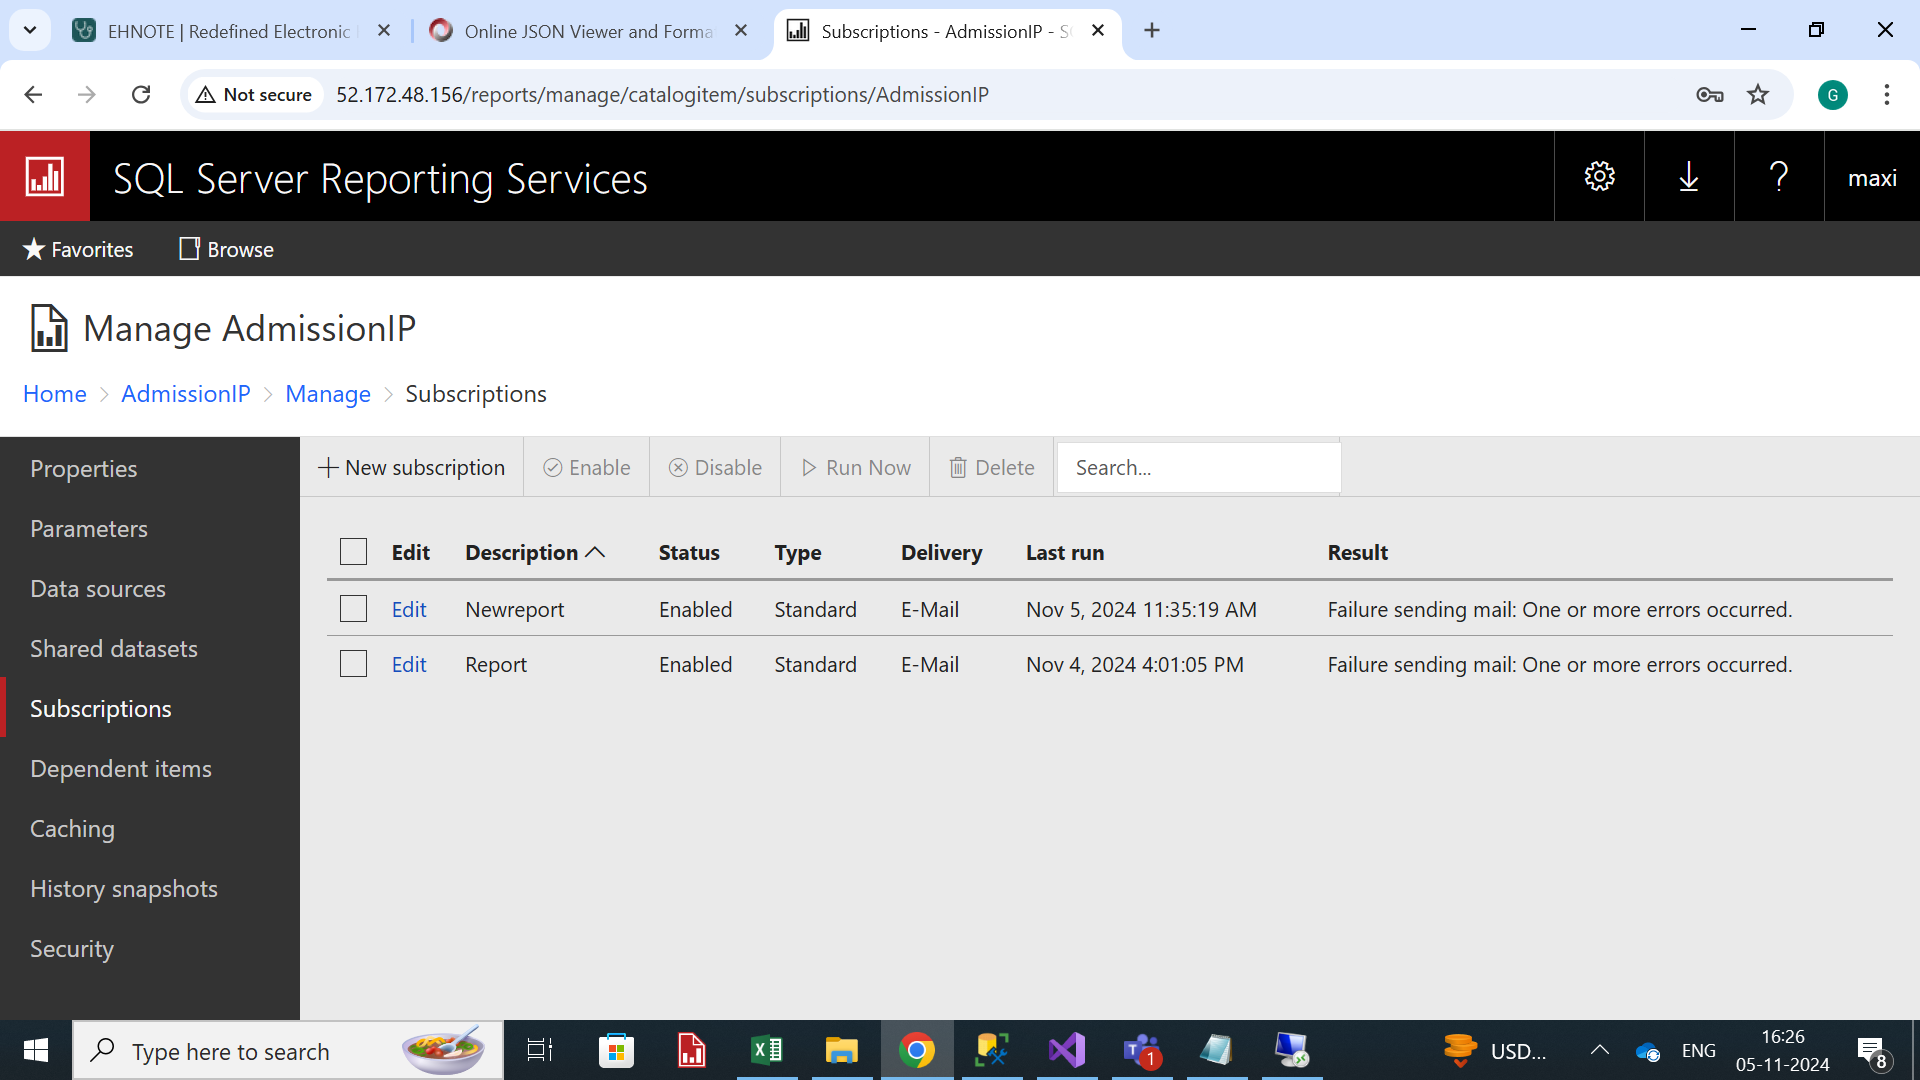Click the Newreport failure result text
This screenshot has height=1080, width=1920.
click(x=1560, y=609)
